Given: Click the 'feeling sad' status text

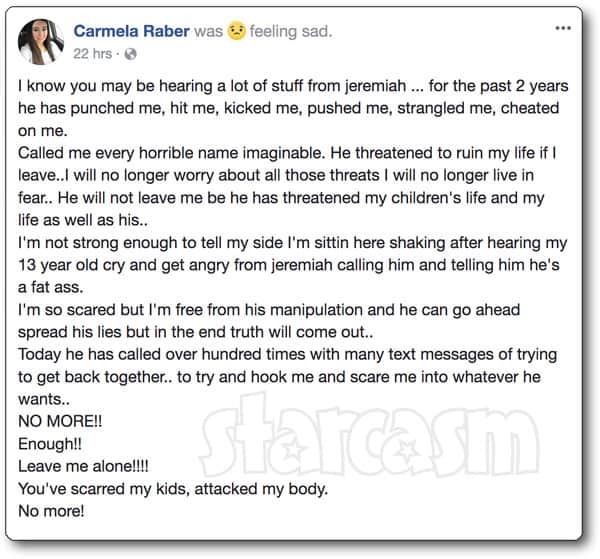Looking at the screenshot, I should point(291,31).
